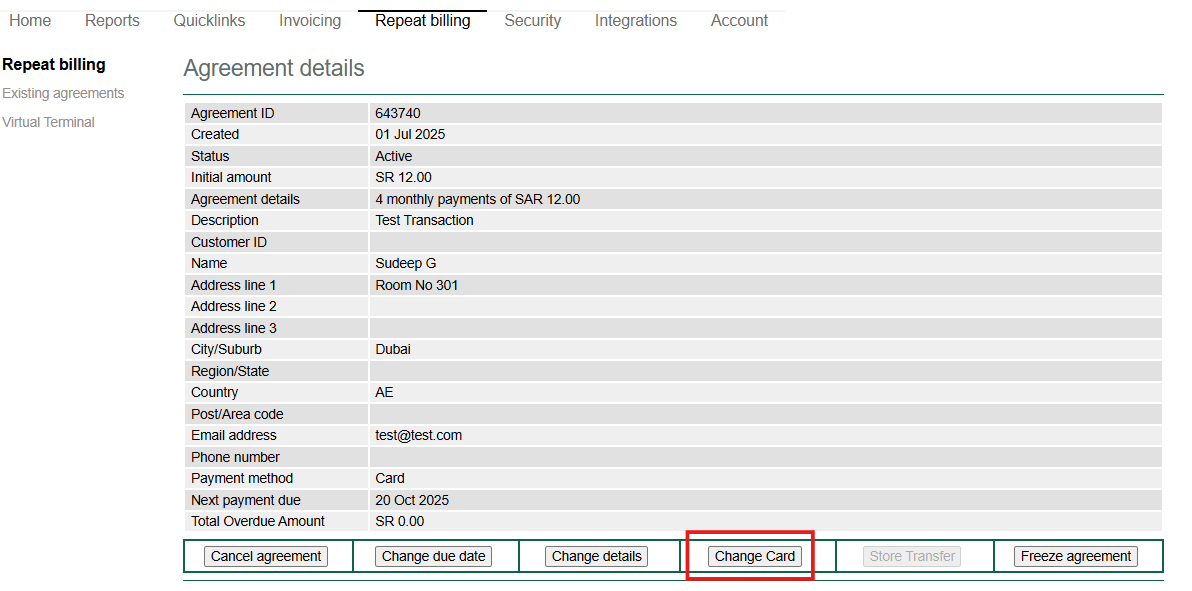Click the Name value Sudeep G

(x=406, y=263)
